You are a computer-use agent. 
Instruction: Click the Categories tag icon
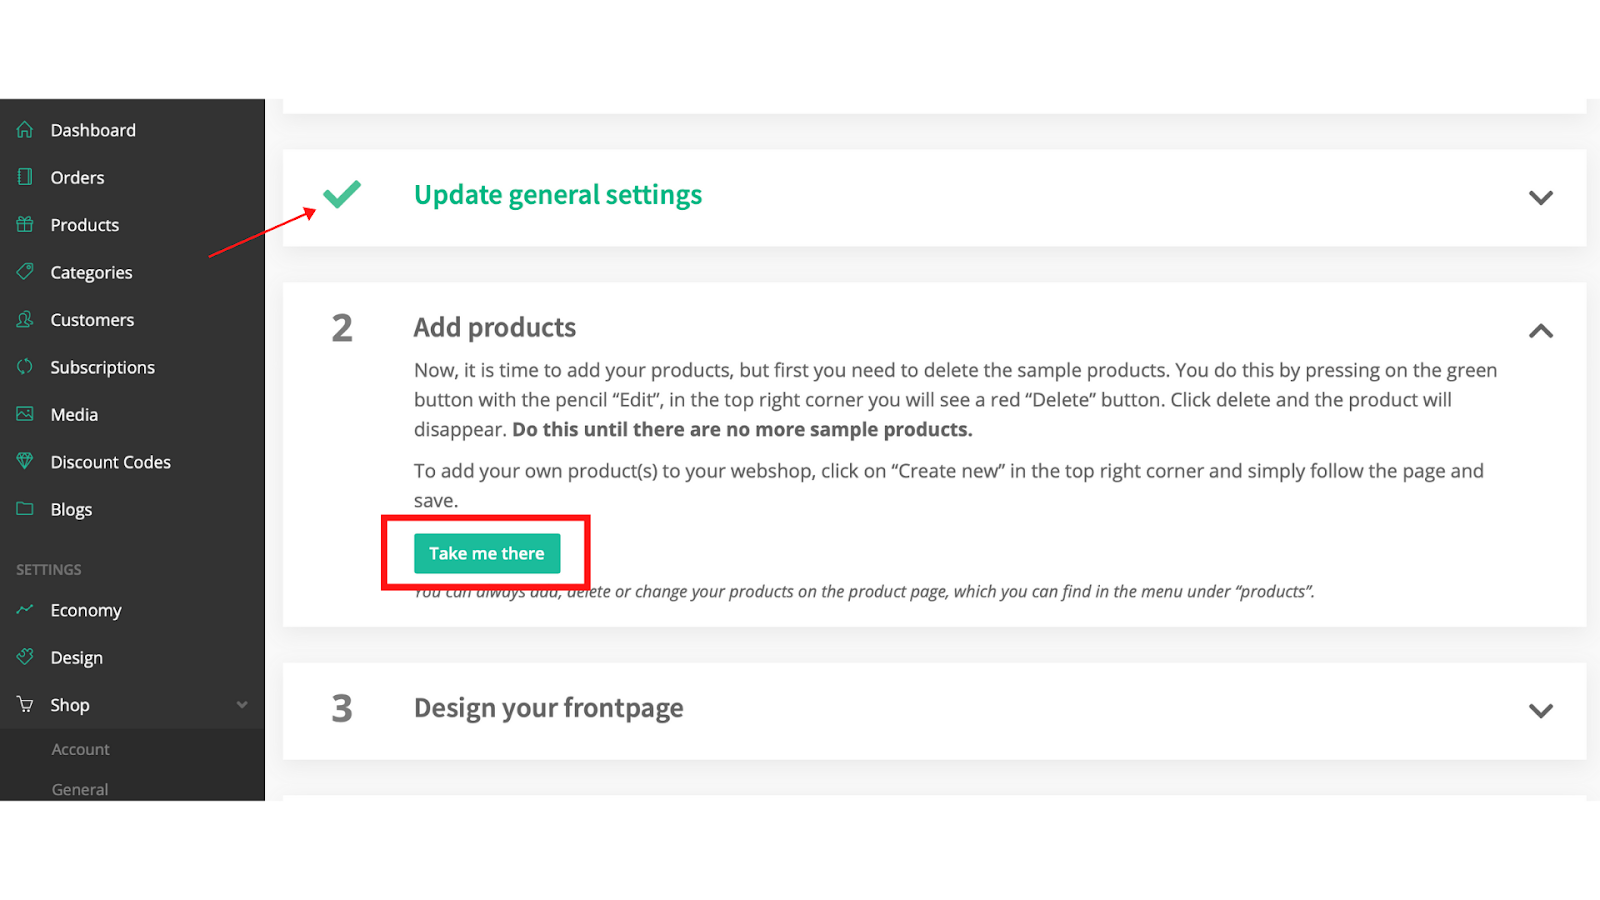point(25,271)
